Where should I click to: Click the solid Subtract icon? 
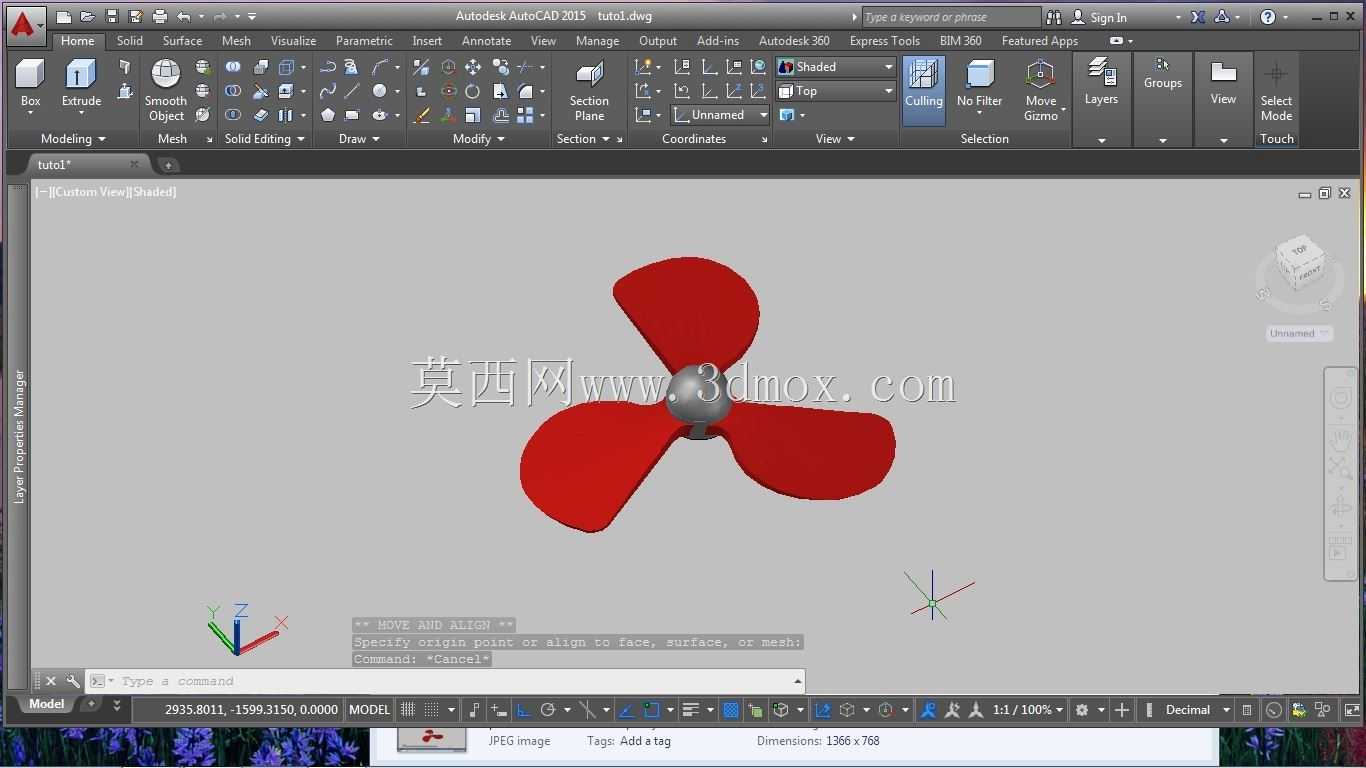pos(233,91)
